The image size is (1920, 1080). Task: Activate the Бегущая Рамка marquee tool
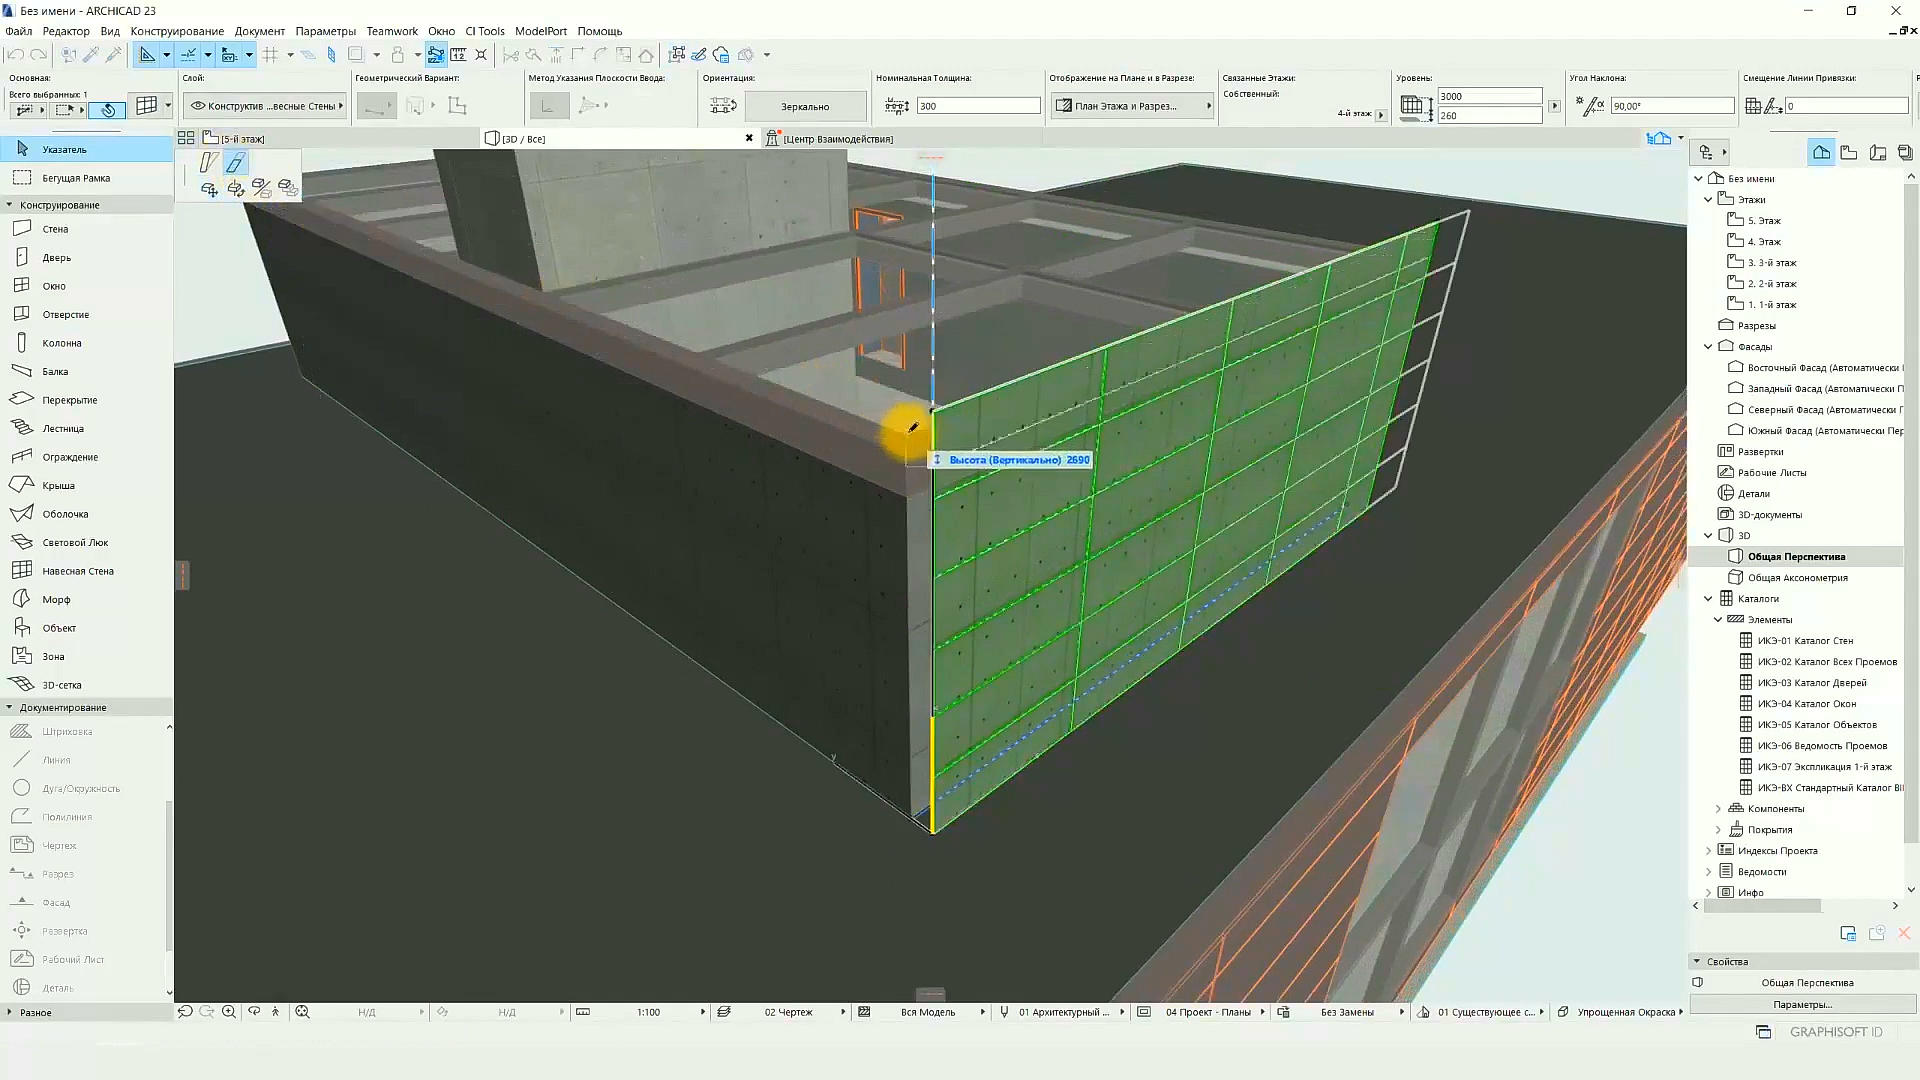click(x=75, y=178)
